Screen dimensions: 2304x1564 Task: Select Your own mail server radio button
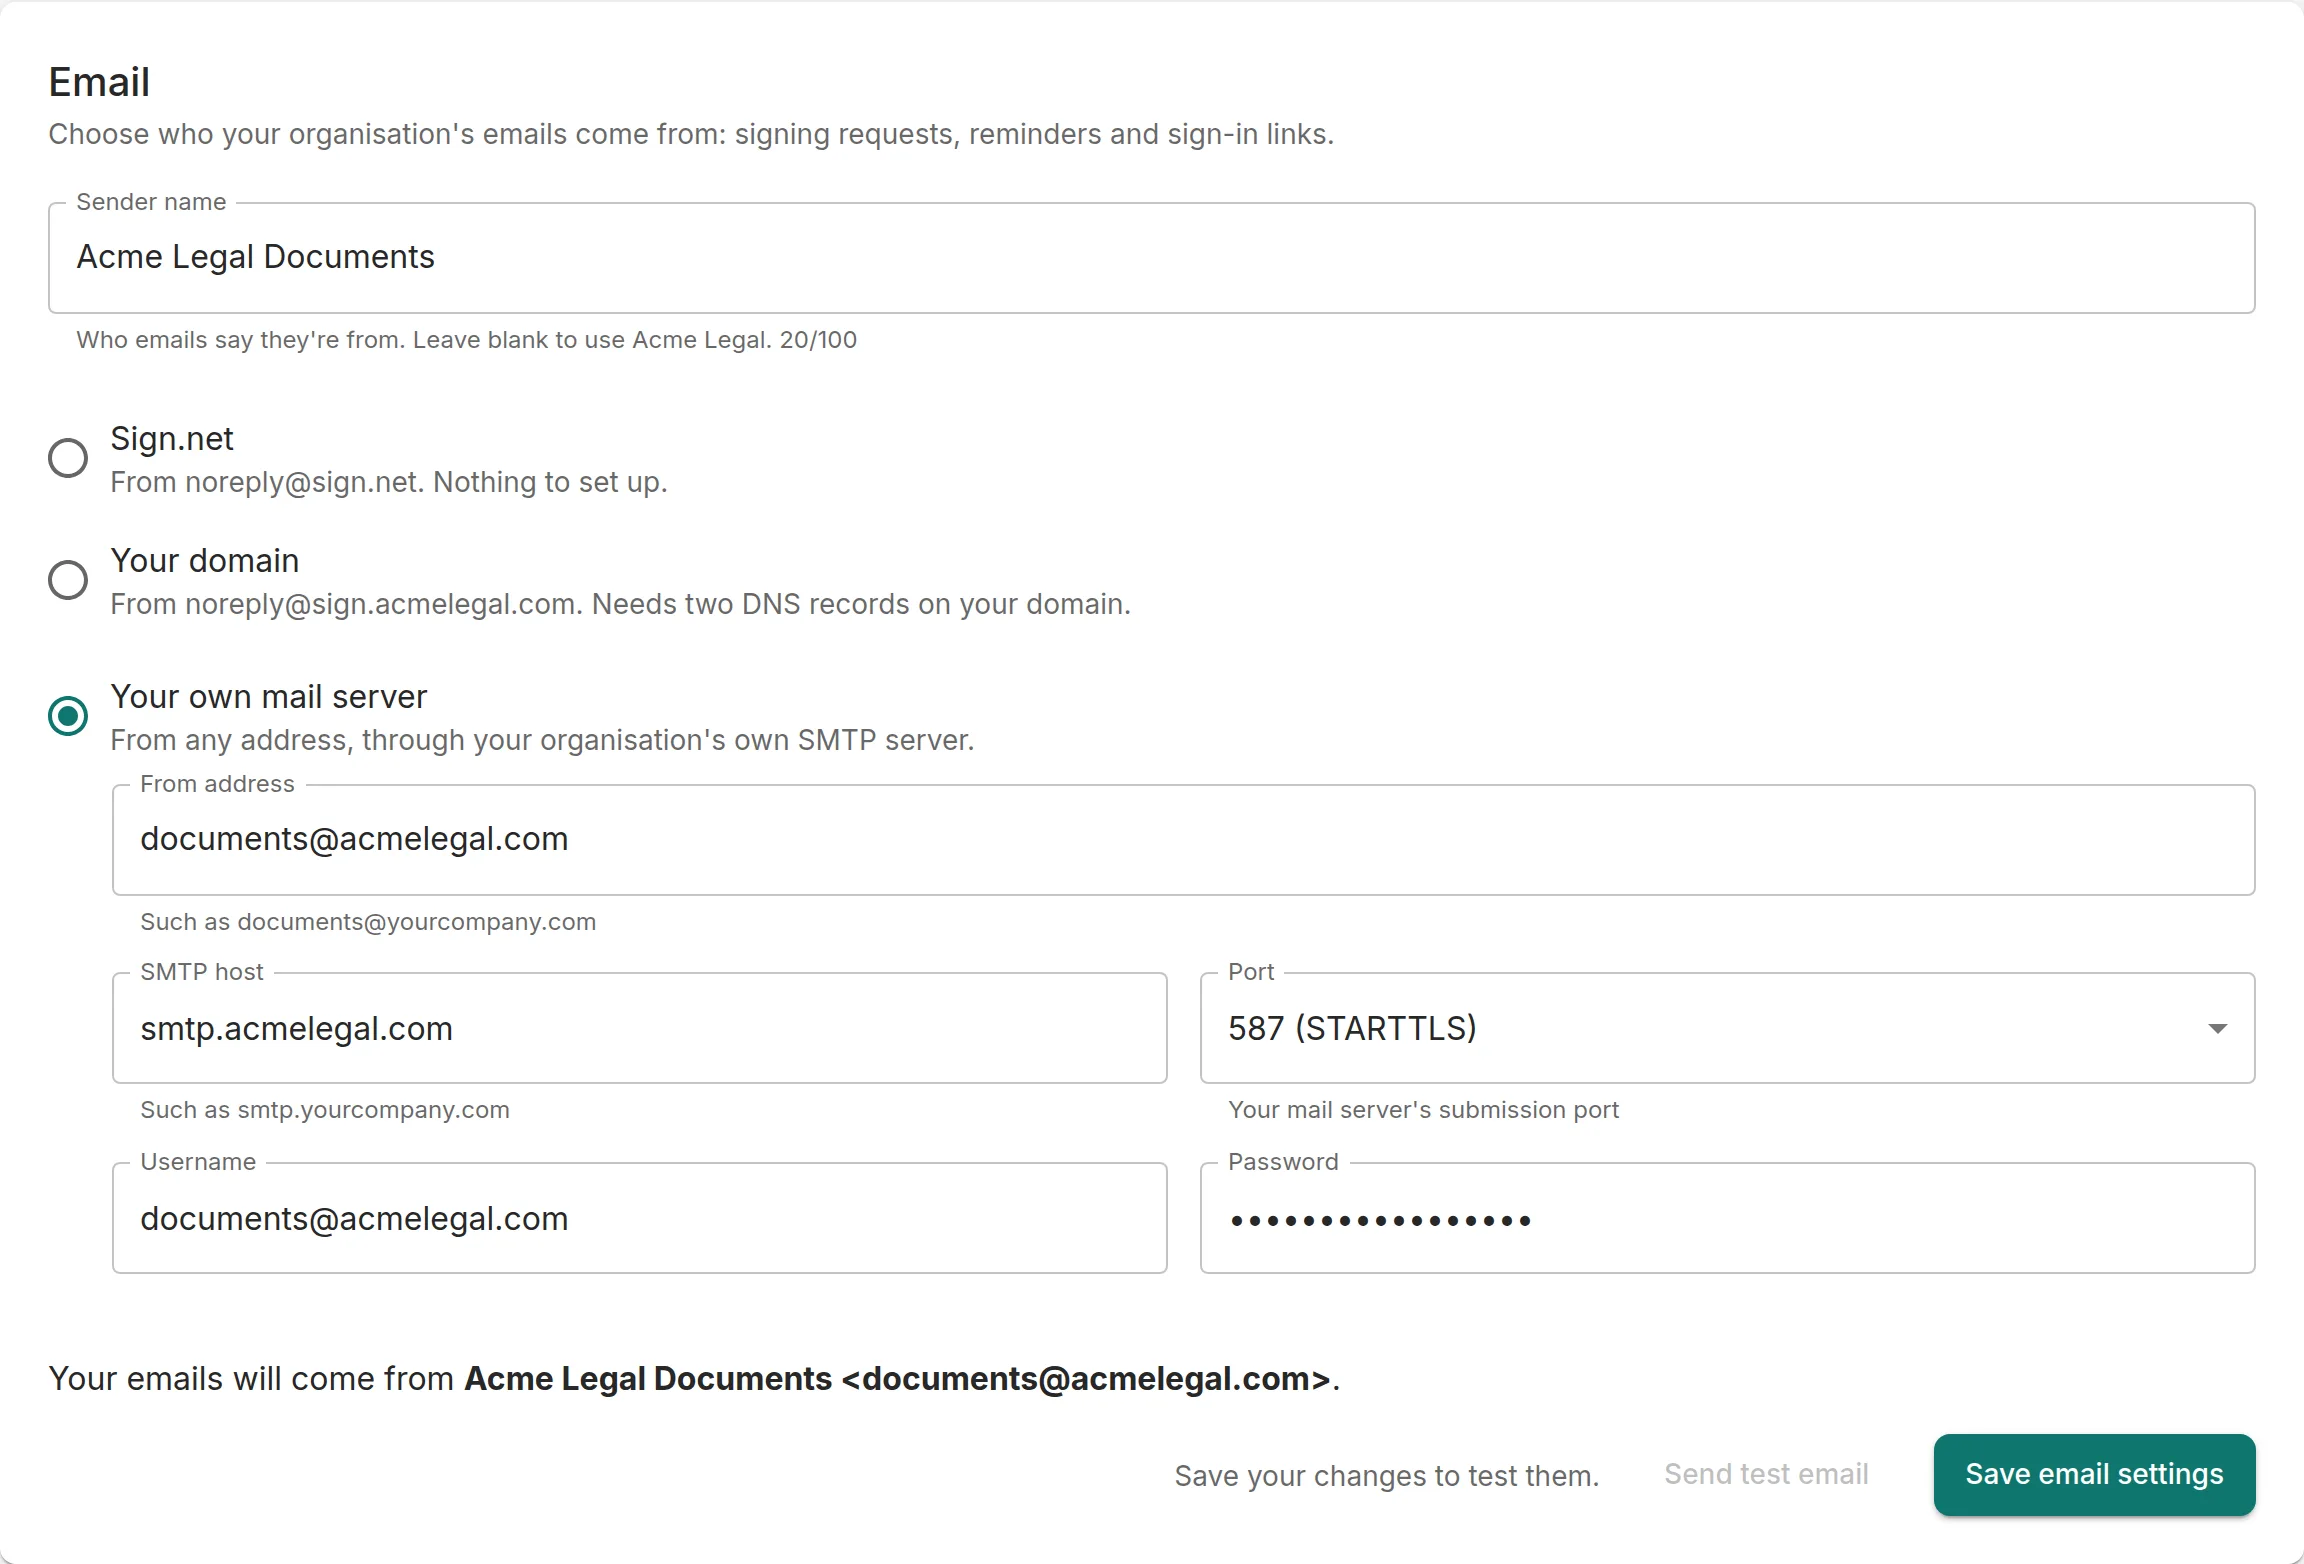(68, 716)
